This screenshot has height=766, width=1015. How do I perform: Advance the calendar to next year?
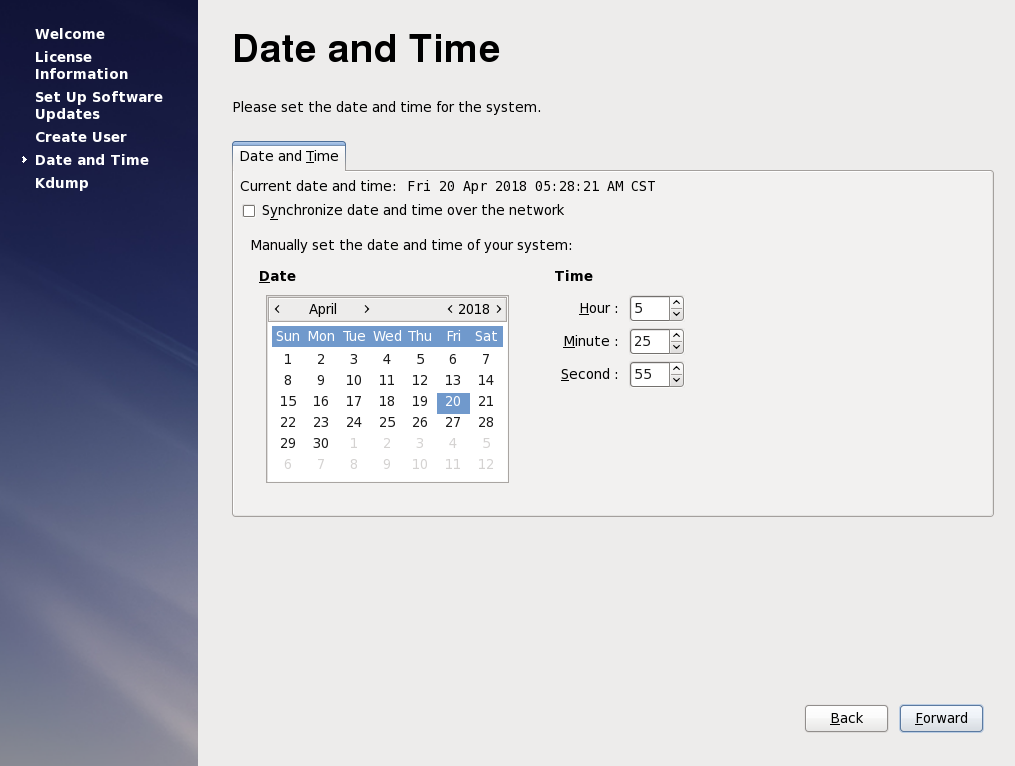point(498,309)
